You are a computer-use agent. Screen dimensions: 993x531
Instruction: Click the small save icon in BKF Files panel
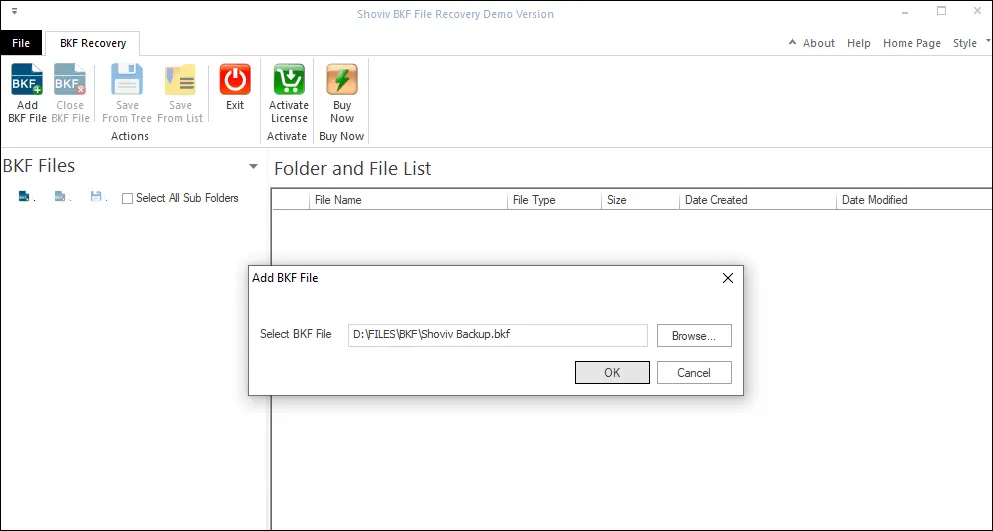(96, 197)
